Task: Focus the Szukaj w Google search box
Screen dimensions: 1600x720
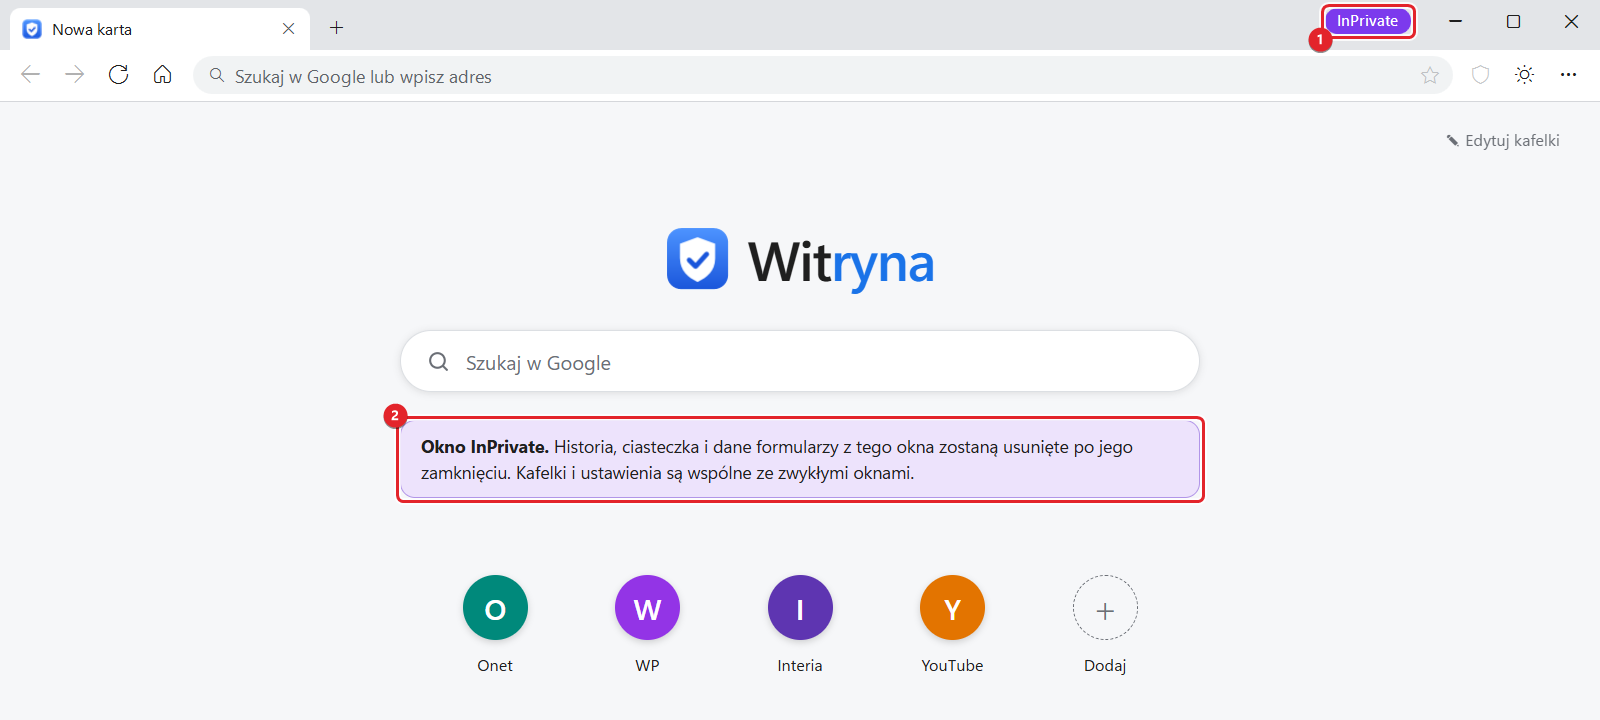Action: point(800,362)
